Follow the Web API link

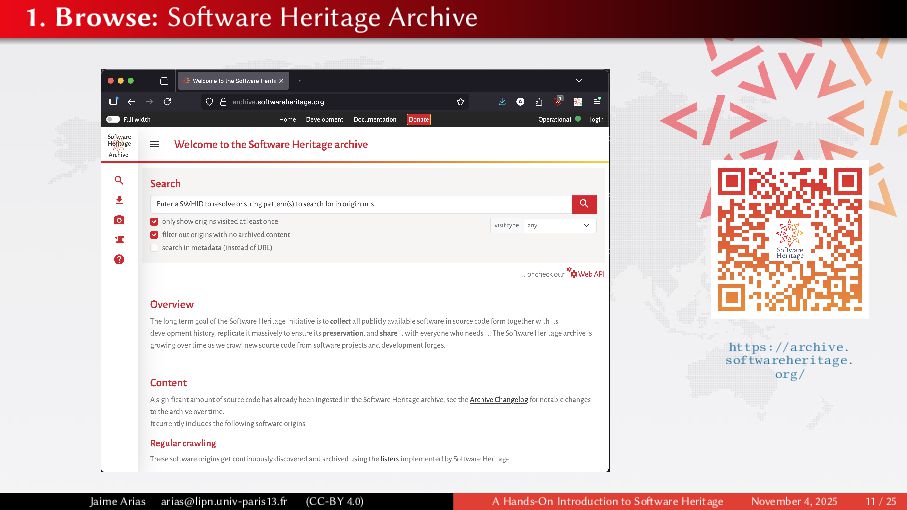[x=586, y=274]
